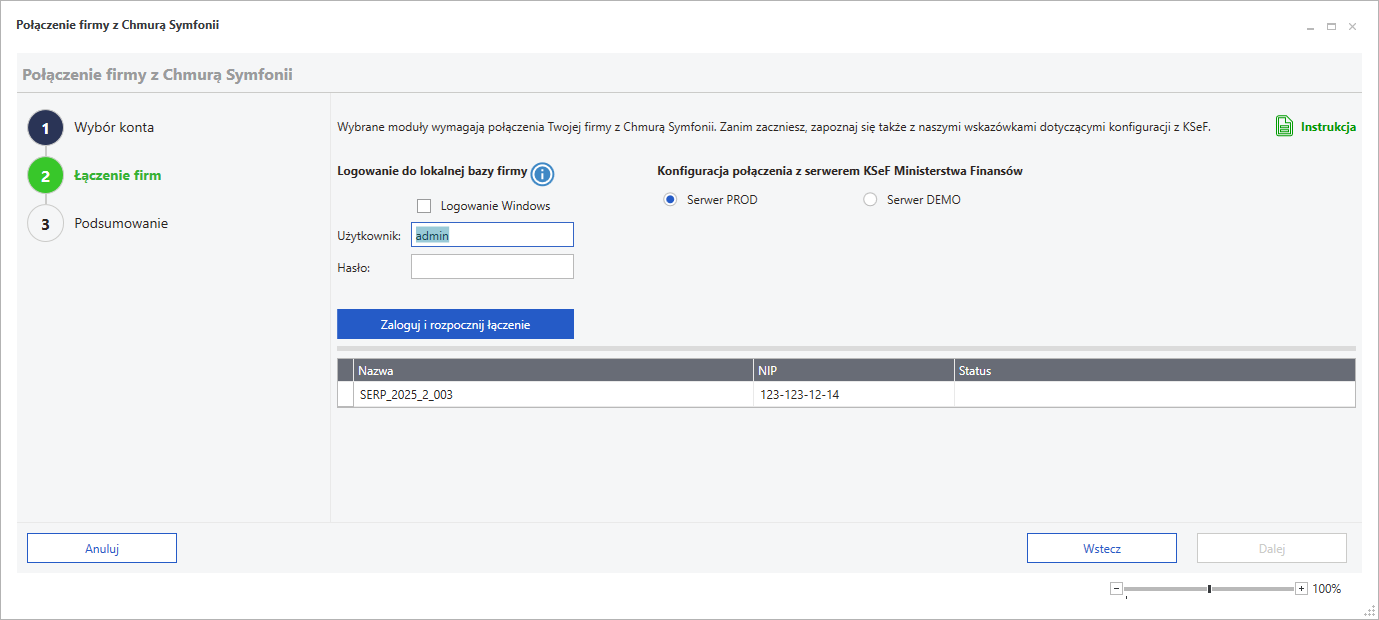The width and height of the screenshot is (1379, 620).
Task: Go to step 1 Wybór konta
Action: (114, 127)
